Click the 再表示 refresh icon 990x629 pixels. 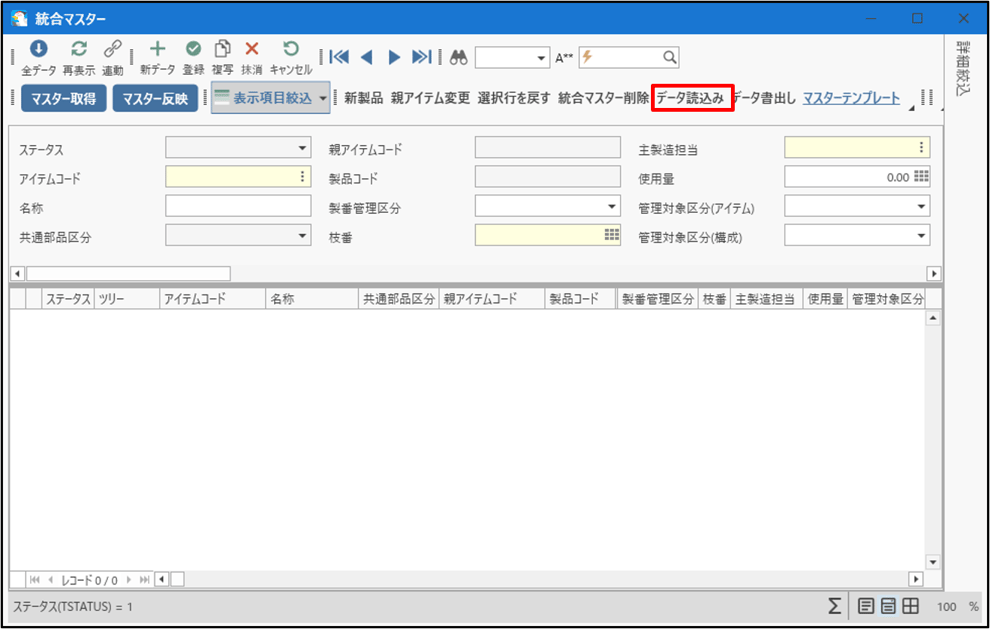79,50
